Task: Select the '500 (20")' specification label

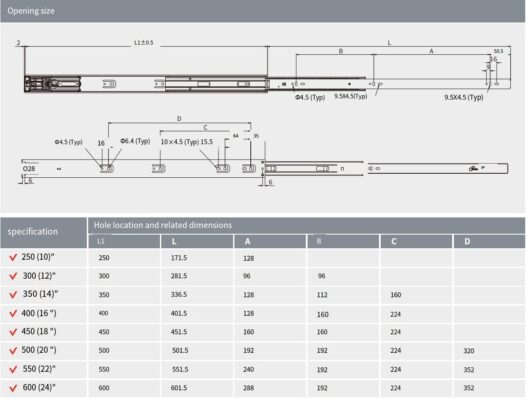Action: click(39, 350)
